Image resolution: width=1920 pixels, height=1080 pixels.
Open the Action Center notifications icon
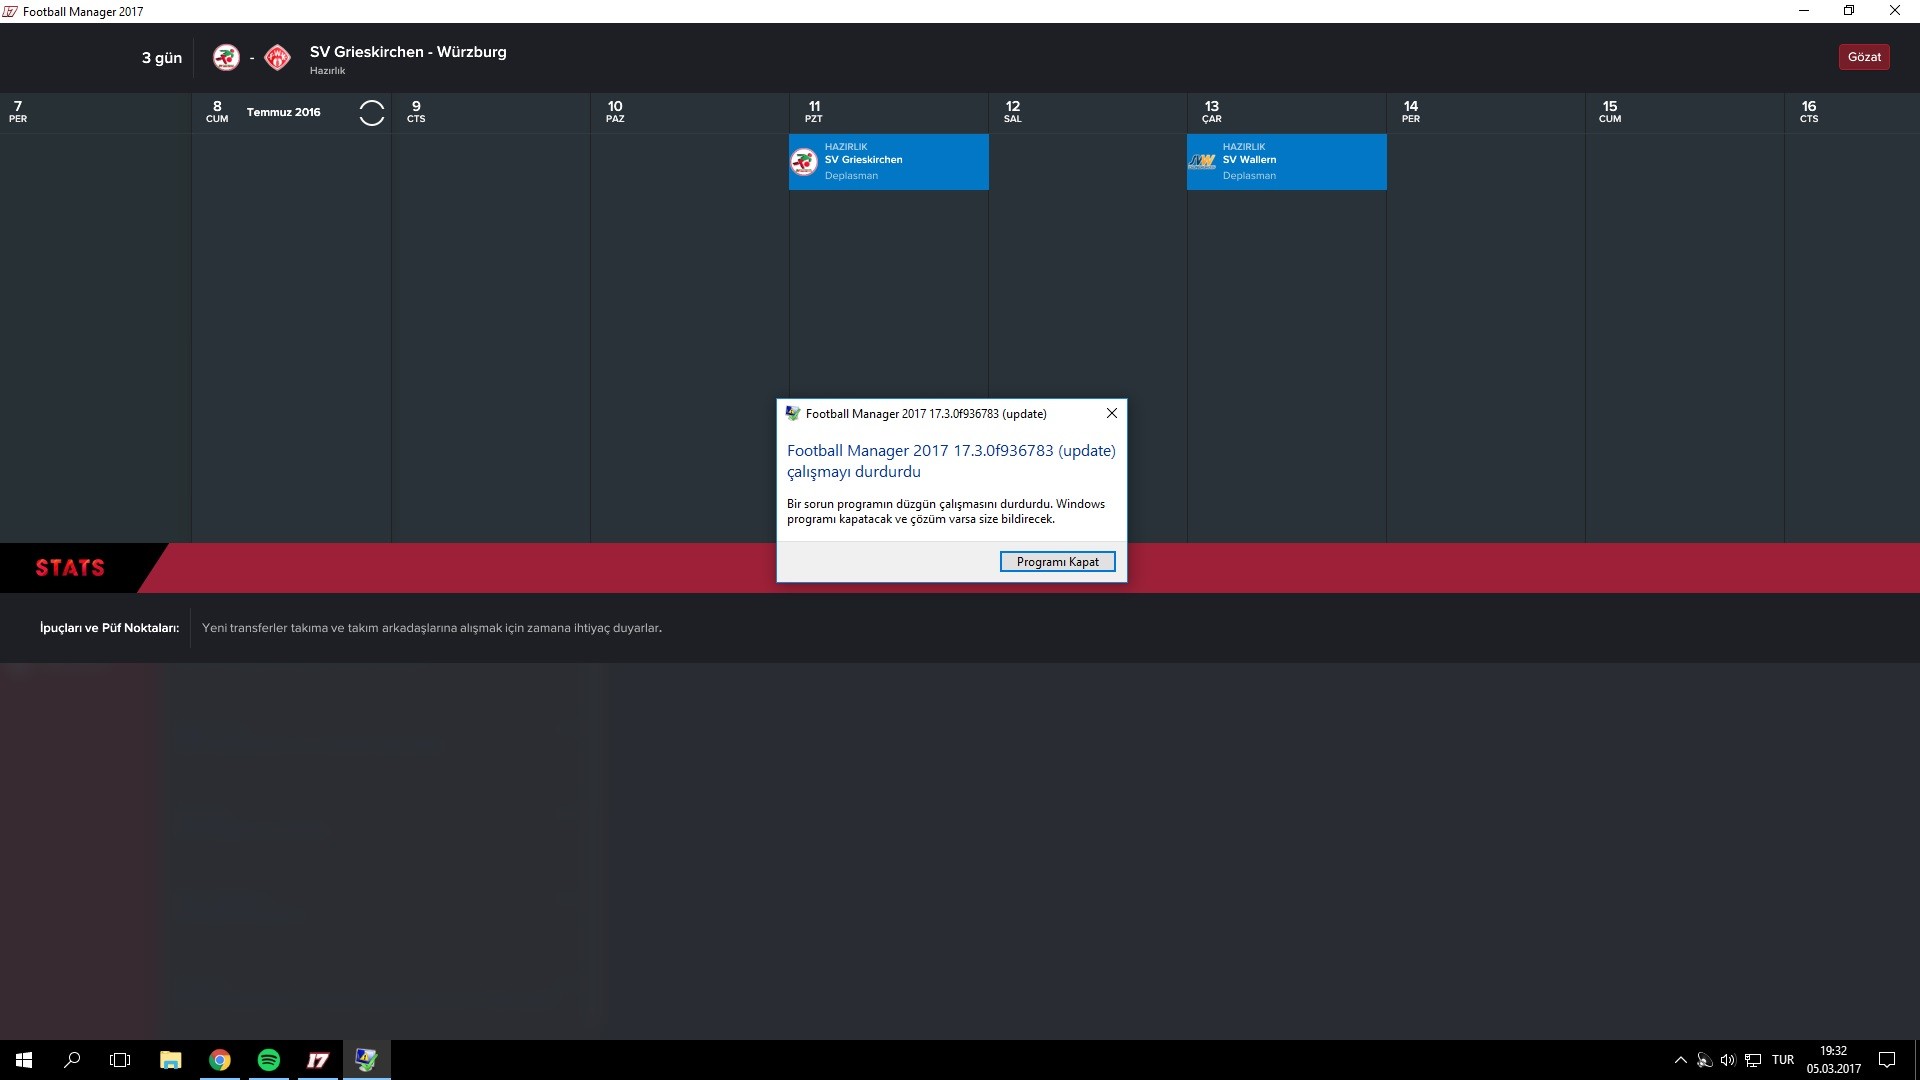coord(1887,1060)
